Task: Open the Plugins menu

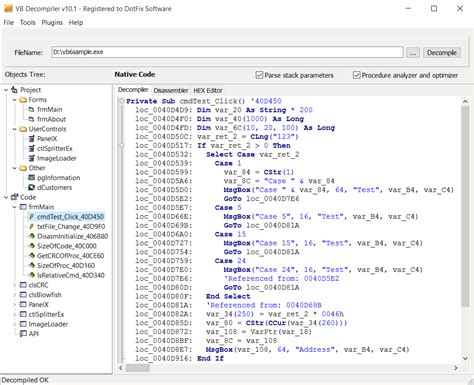Action: click(52, 23)
